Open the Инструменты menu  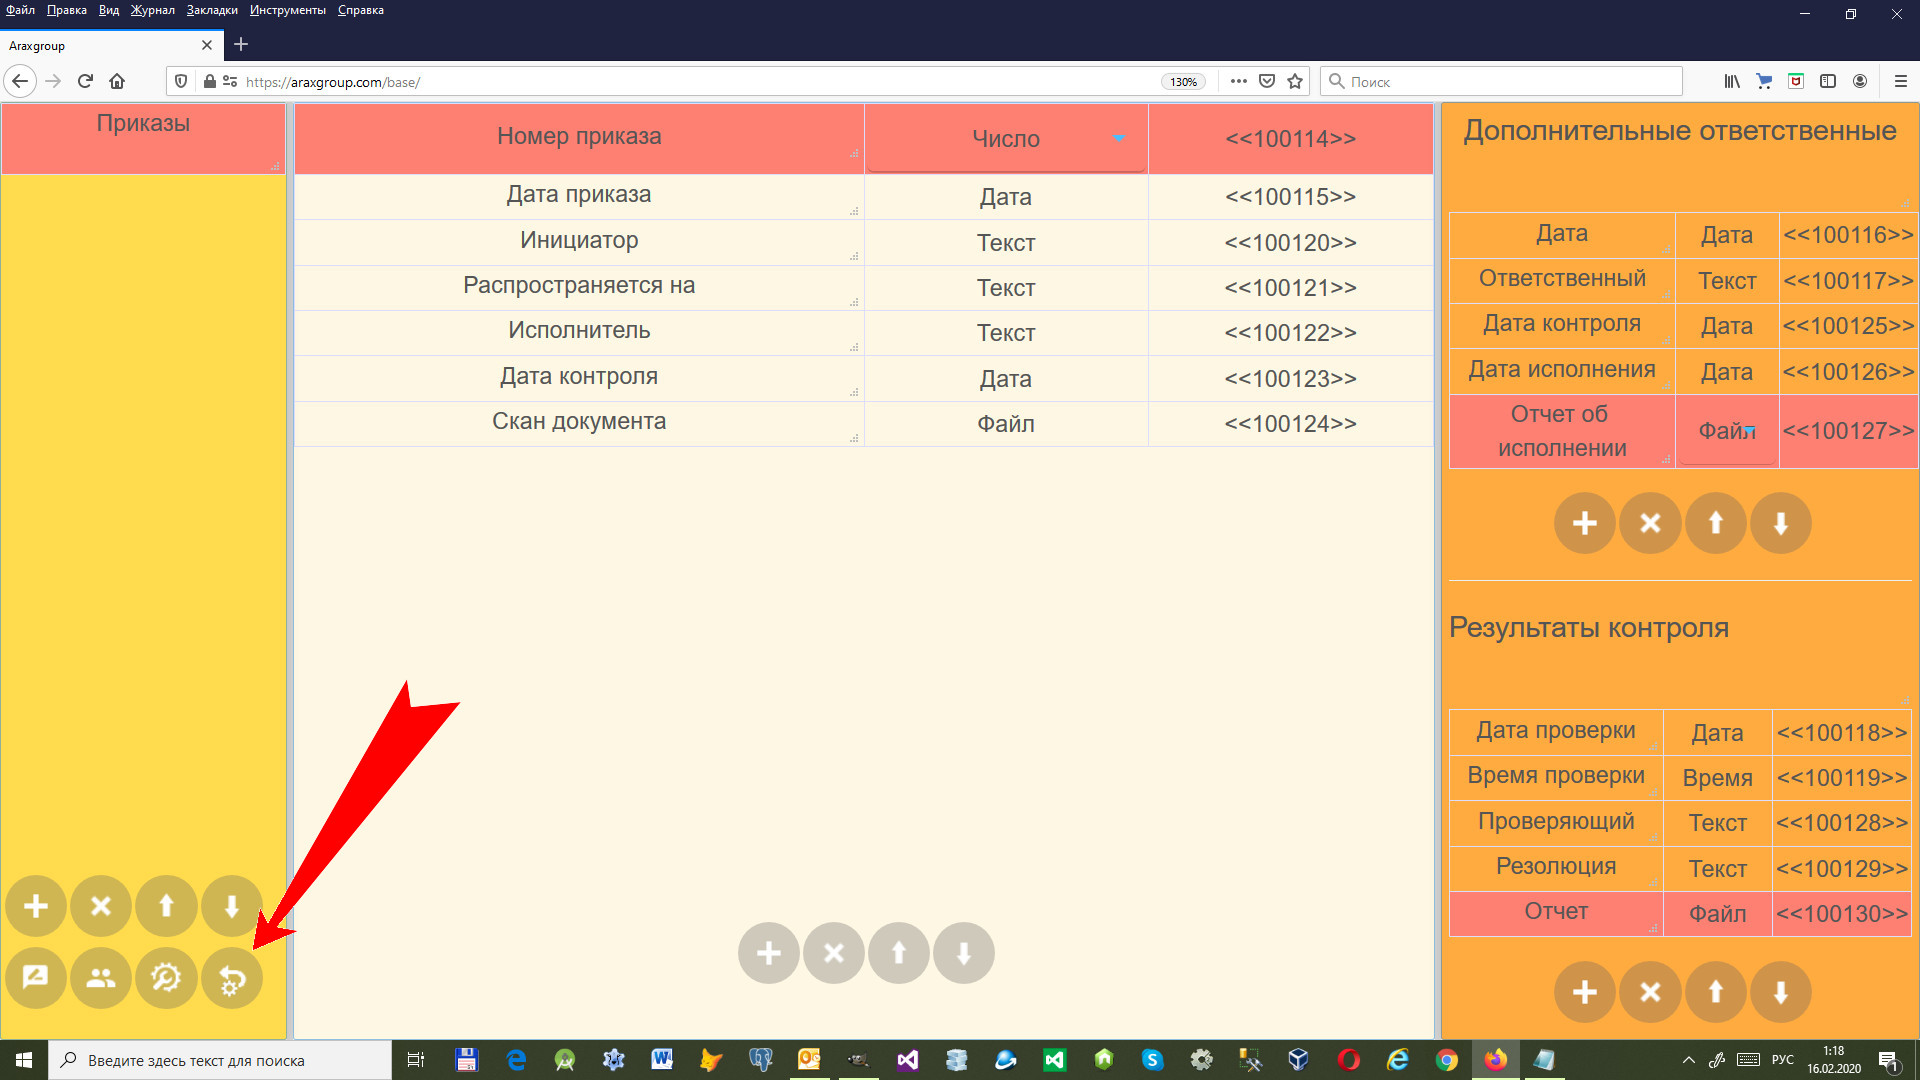(x=287, y=10)
